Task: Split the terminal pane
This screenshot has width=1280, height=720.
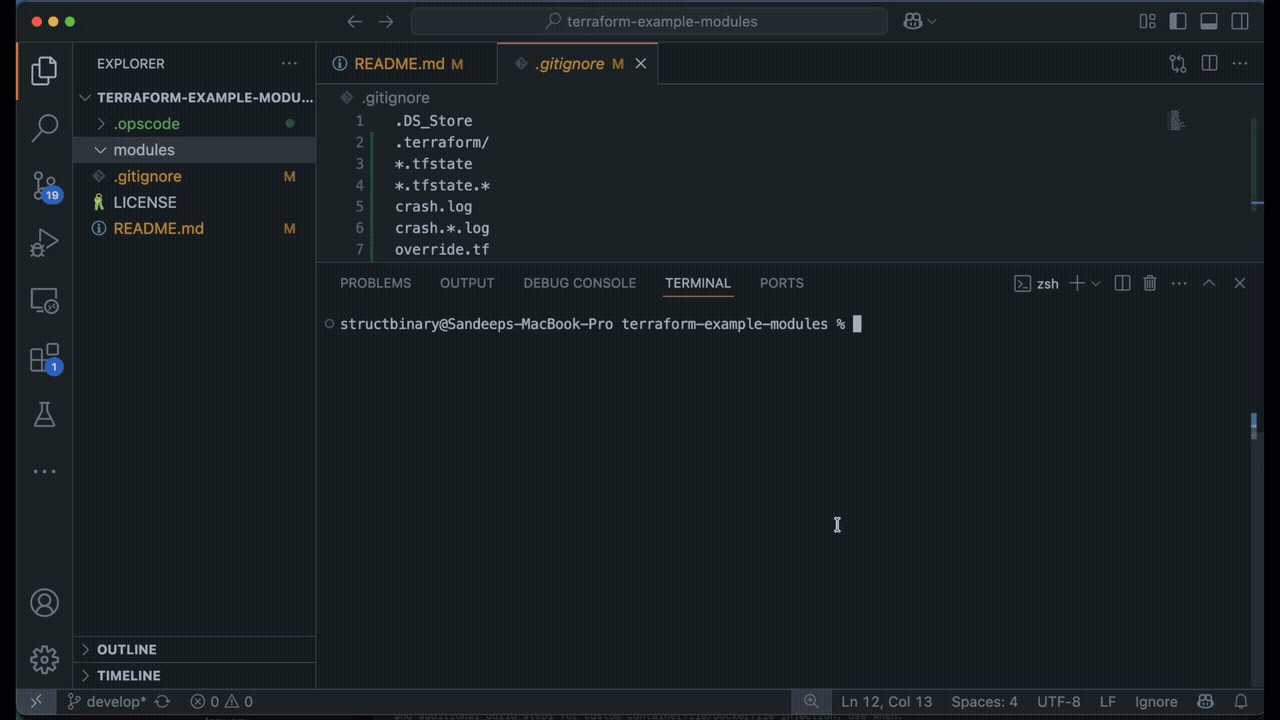Action: point(1122,283)
